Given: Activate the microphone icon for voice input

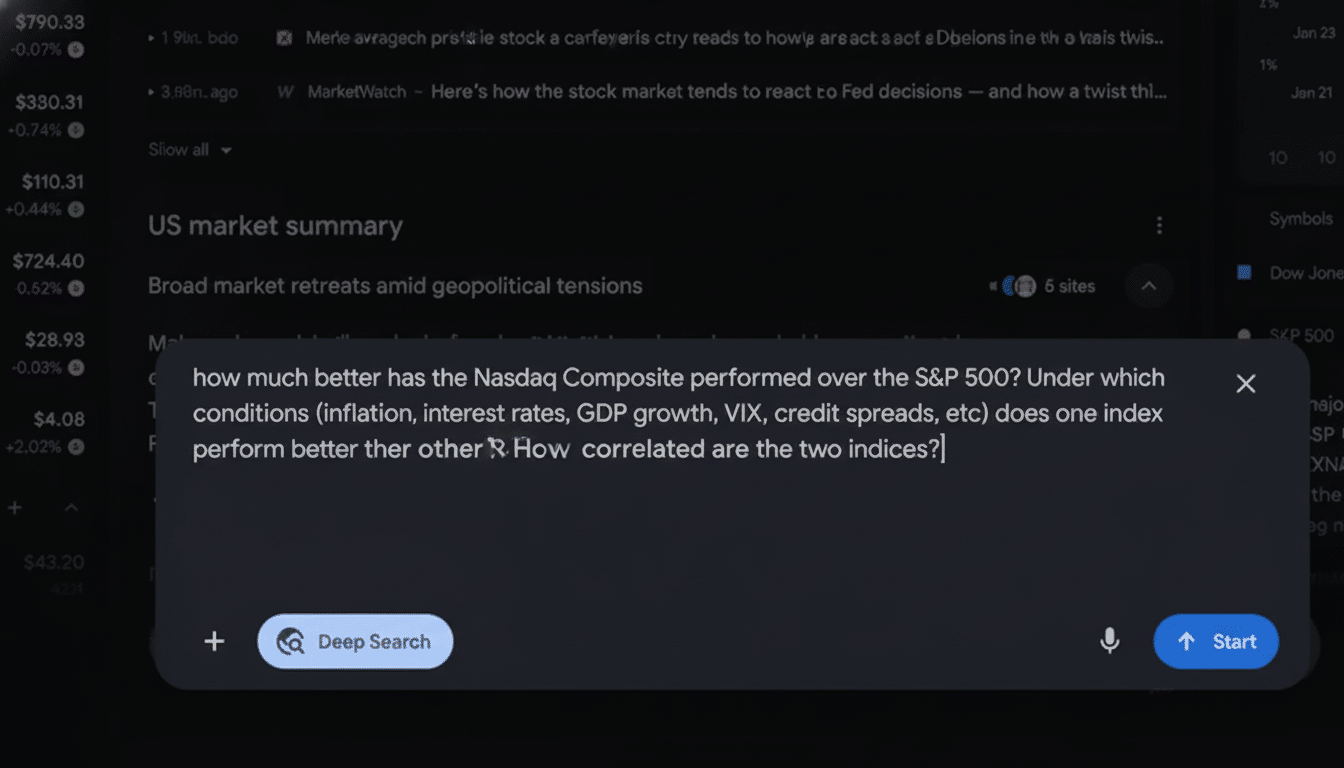Looking at the screenshot, I should 1110,641.
